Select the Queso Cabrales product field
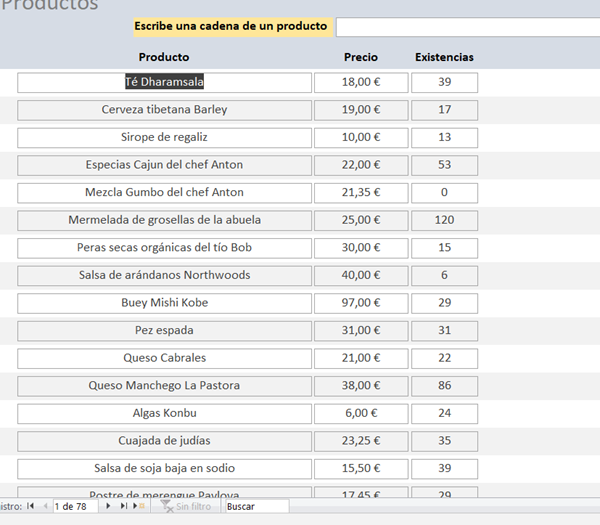Screen dimensions: 600x525 pos(164,358)
